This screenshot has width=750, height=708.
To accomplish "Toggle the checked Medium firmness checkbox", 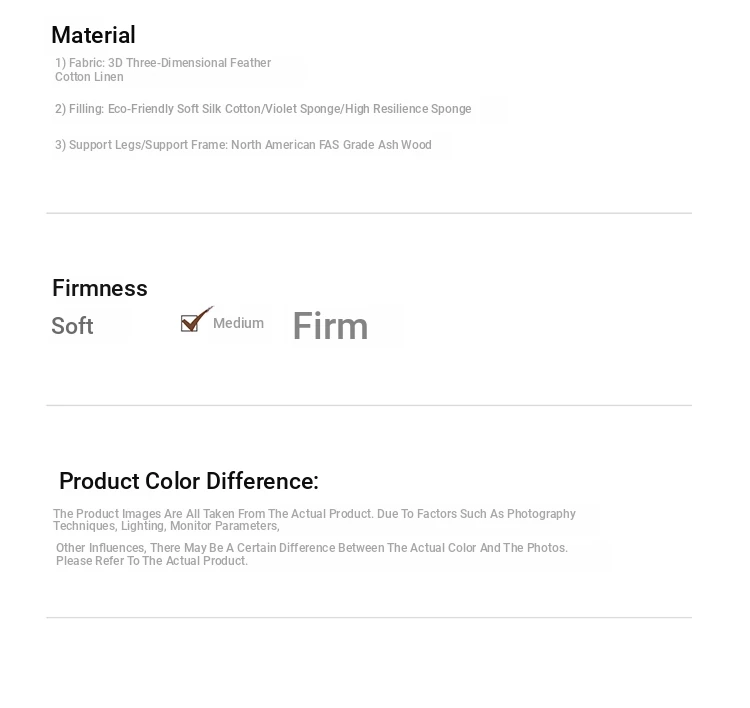I will pyautogui.click(x=190, y=322).
